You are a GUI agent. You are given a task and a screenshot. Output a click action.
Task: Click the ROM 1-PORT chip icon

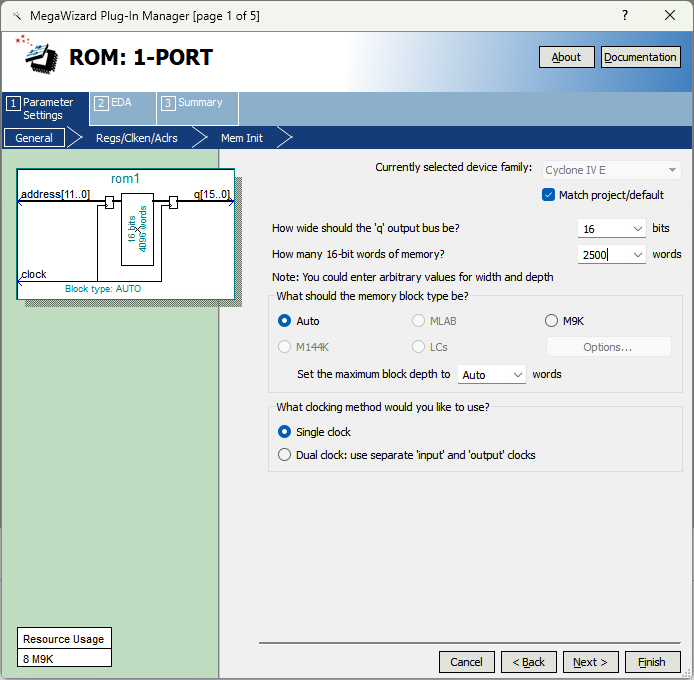(41, 57)
